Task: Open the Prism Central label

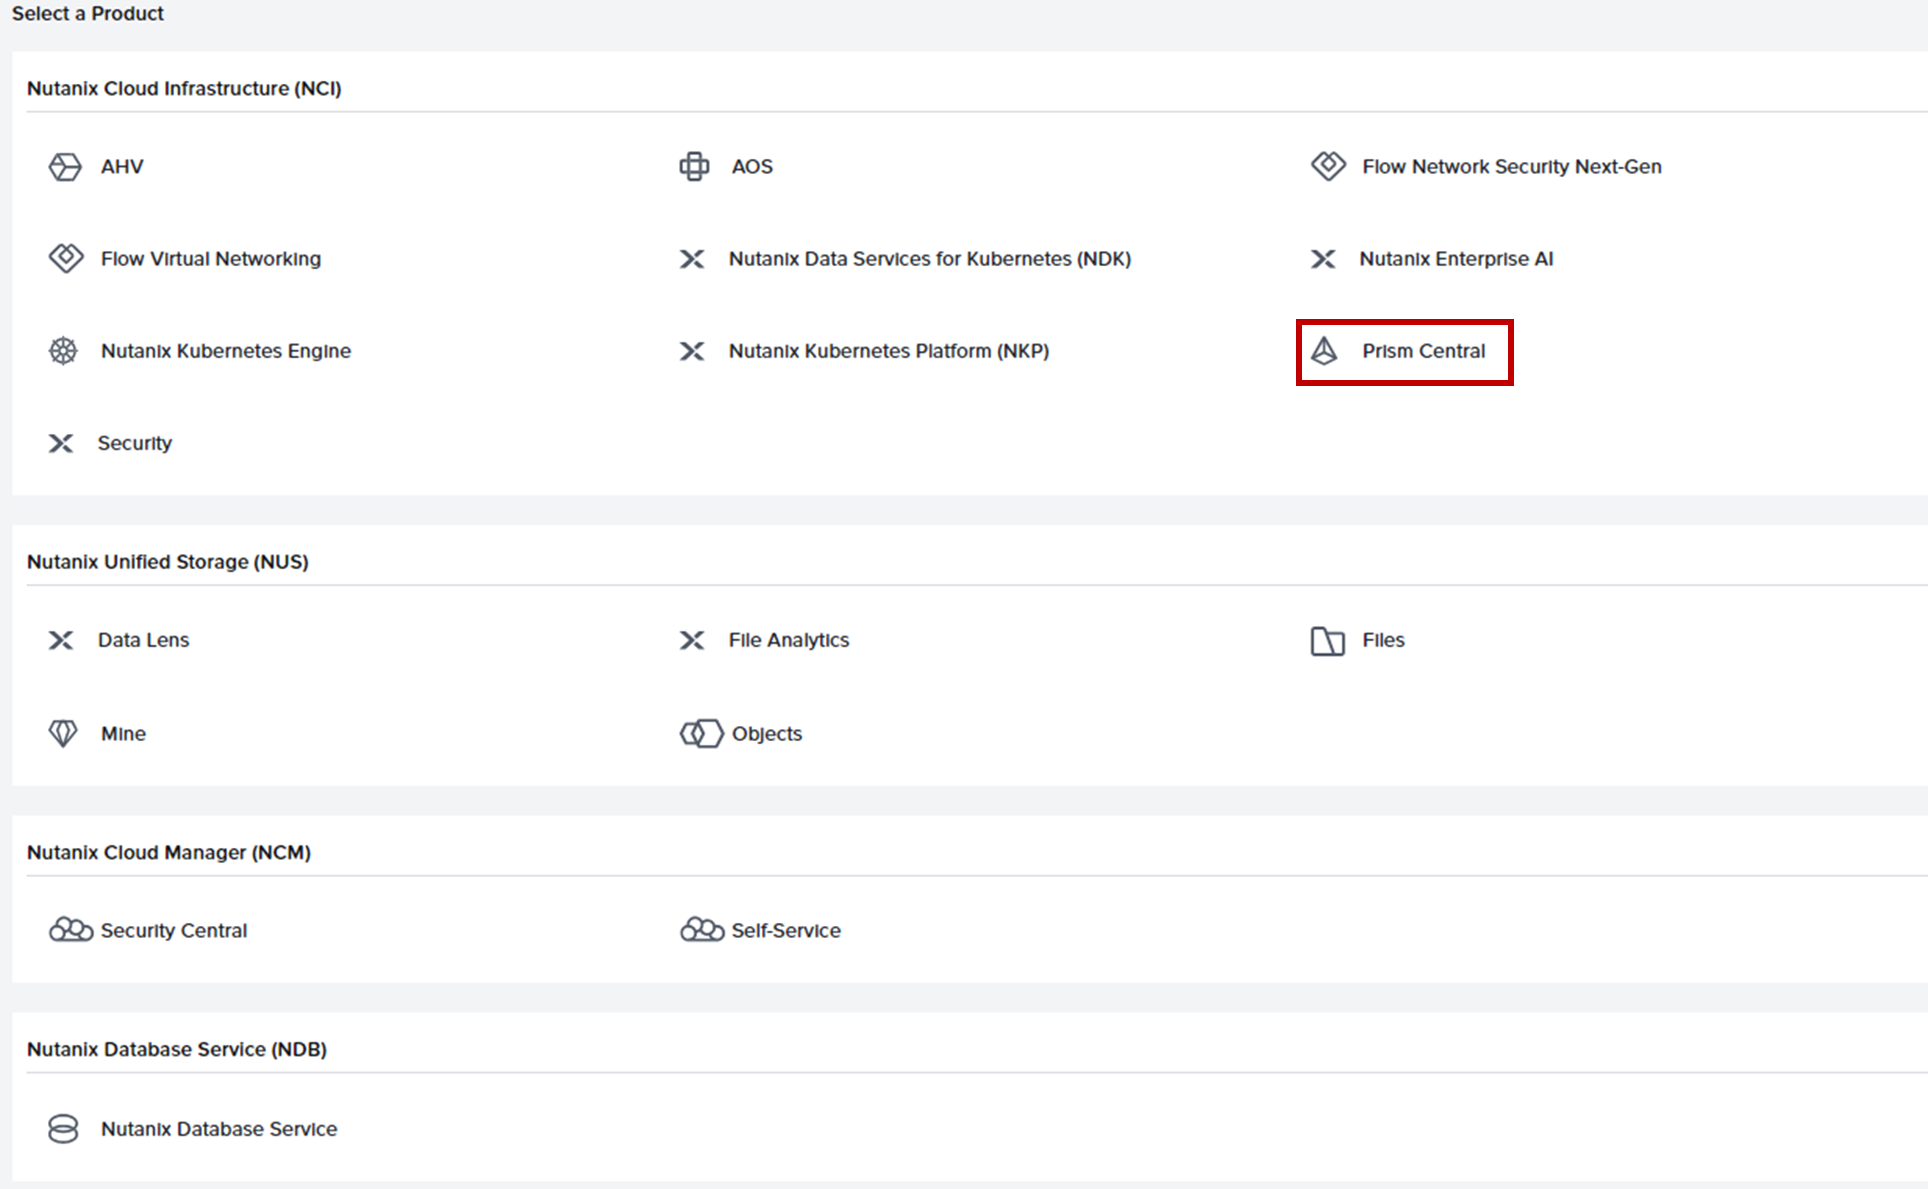Action: (1423, 351)
